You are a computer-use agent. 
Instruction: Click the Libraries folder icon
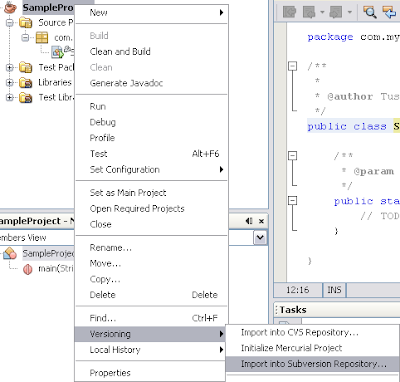[x=26, y=82]
